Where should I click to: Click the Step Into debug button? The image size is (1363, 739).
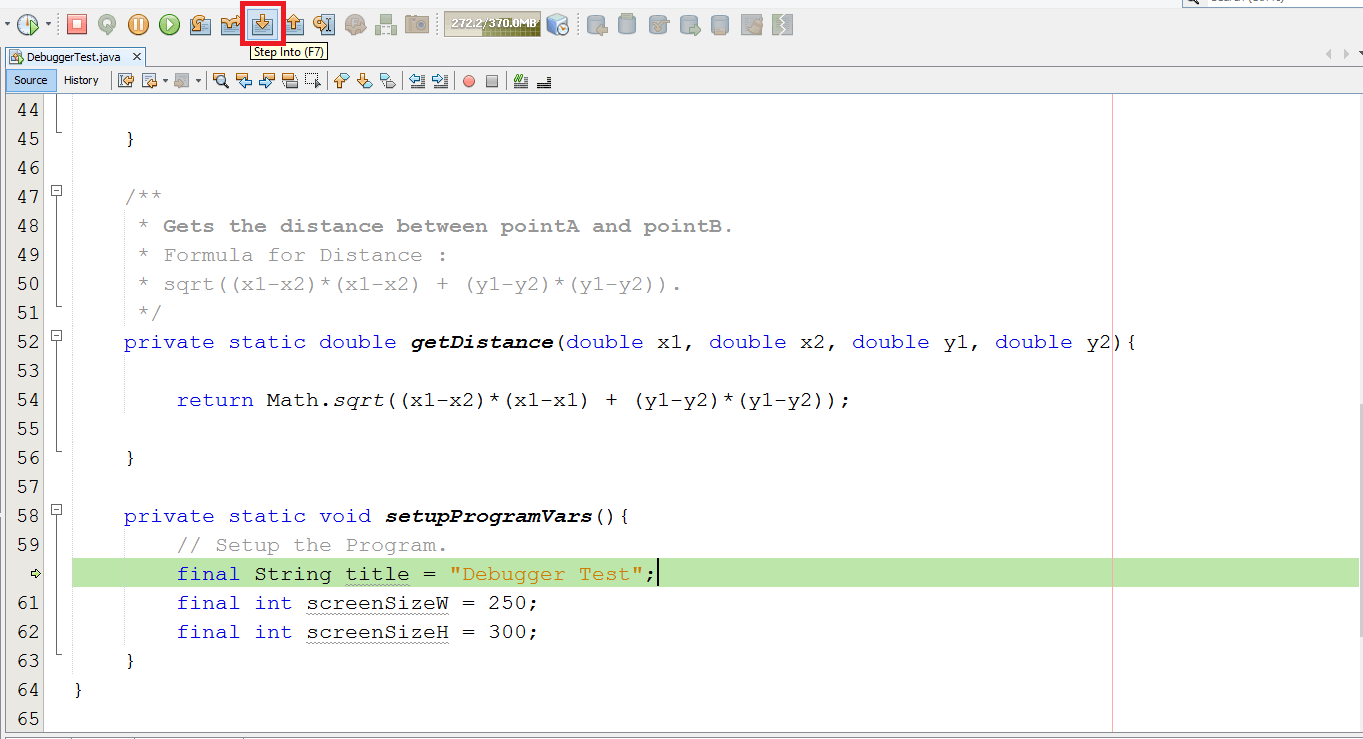263,24
